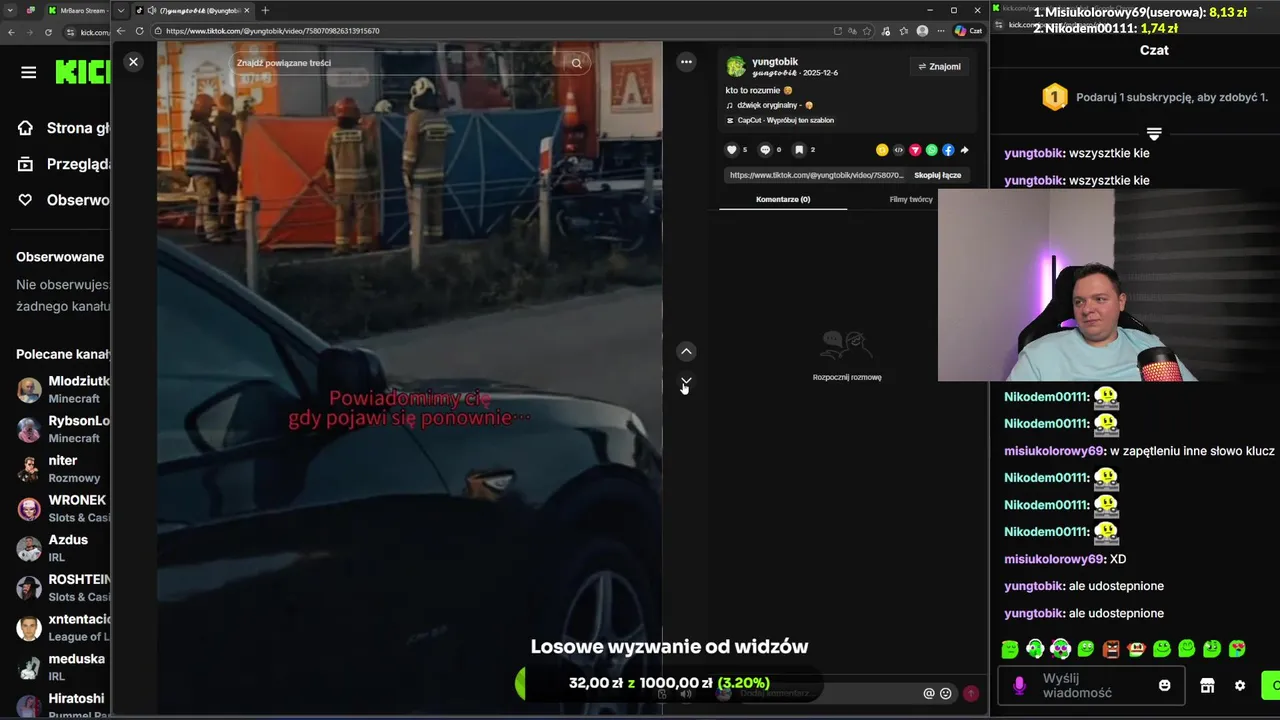Open the yungtobik username link
Image resolution: width=1280 pixels, height=720 pixels.
click(x=774, y=62)
